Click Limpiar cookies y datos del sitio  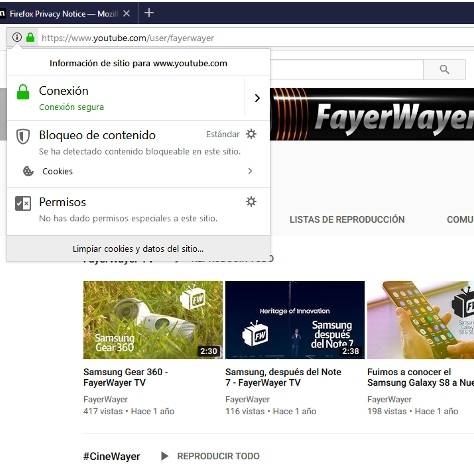click(x=138, y=249)
